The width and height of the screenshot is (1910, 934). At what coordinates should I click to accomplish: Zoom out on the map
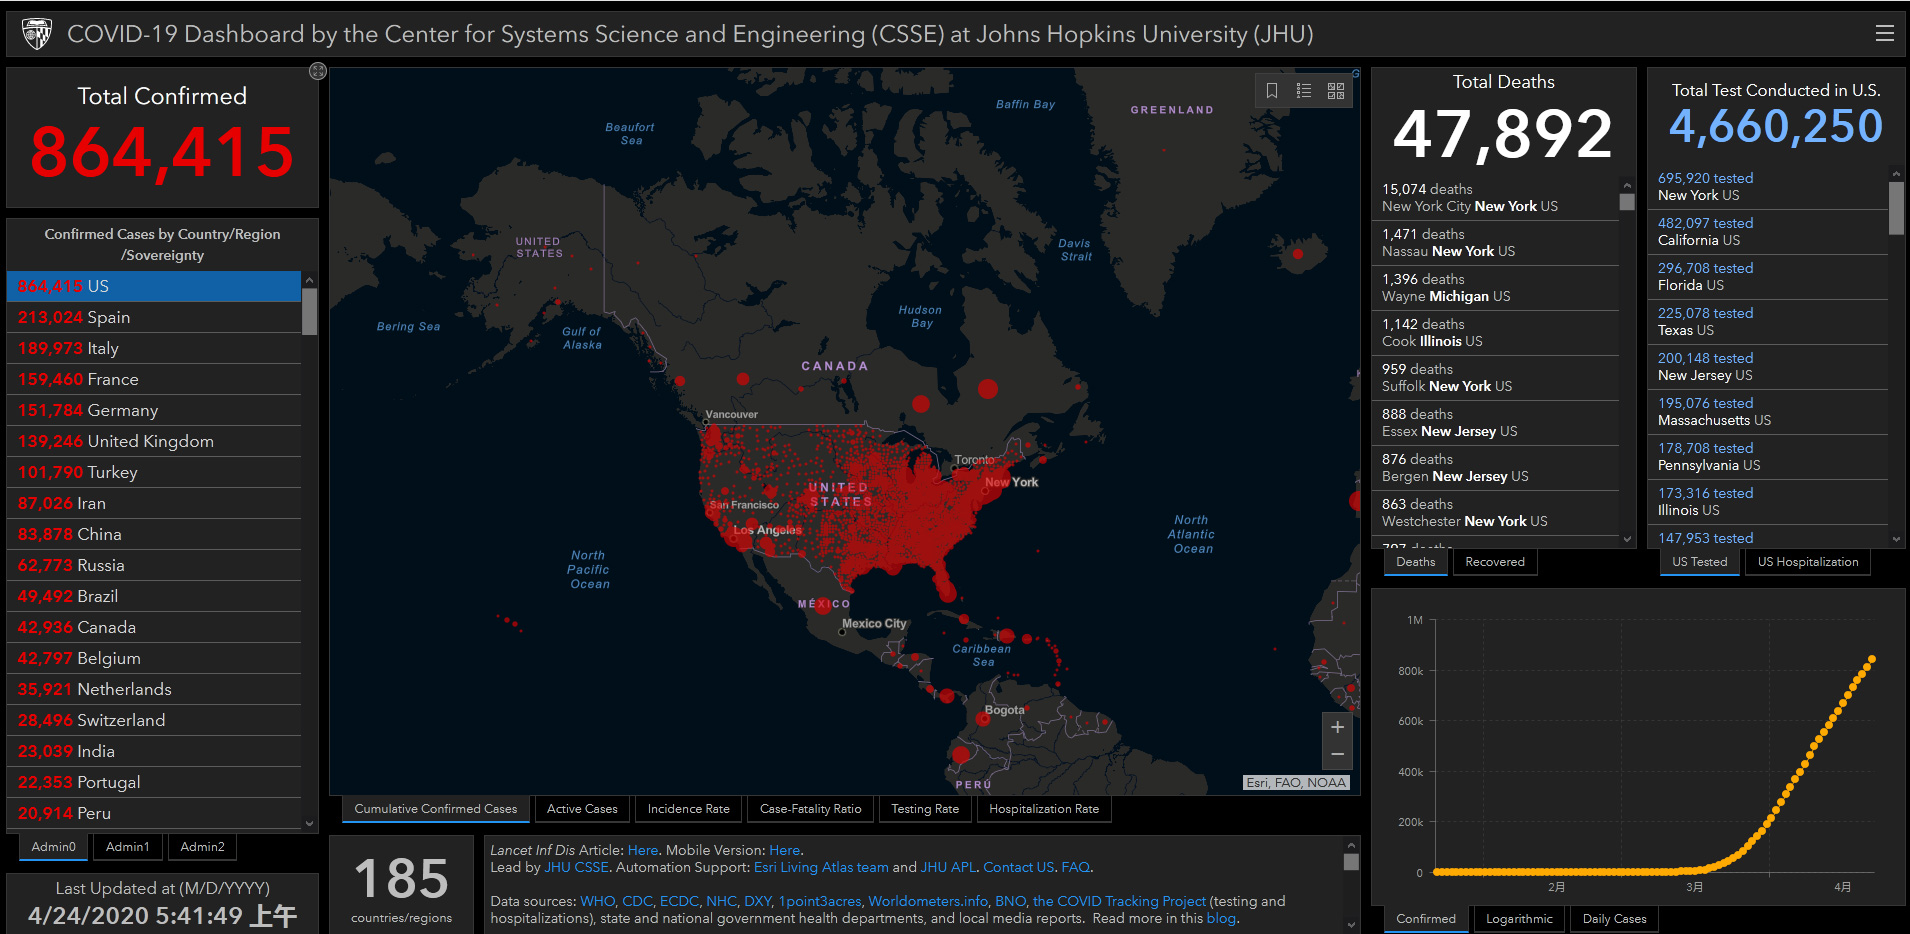coord(1337,754)
